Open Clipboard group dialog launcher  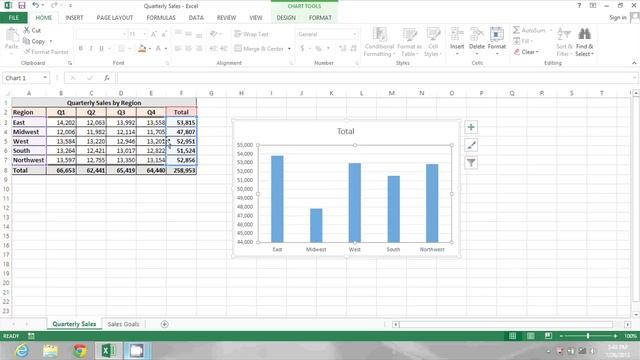pos(70,63)
